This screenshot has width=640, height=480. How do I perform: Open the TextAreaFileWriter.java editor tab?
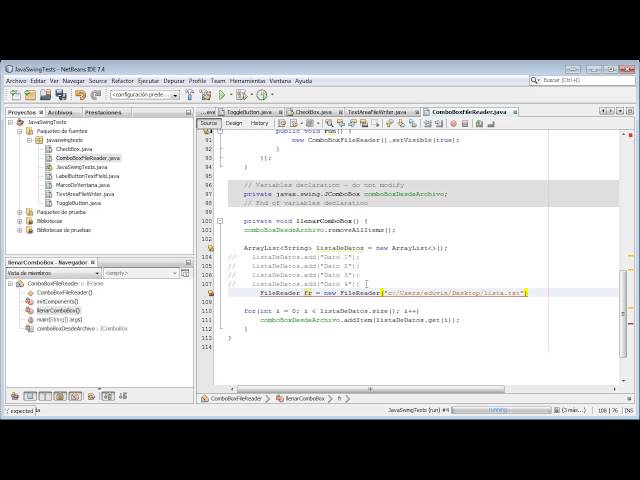coord(378,112)
